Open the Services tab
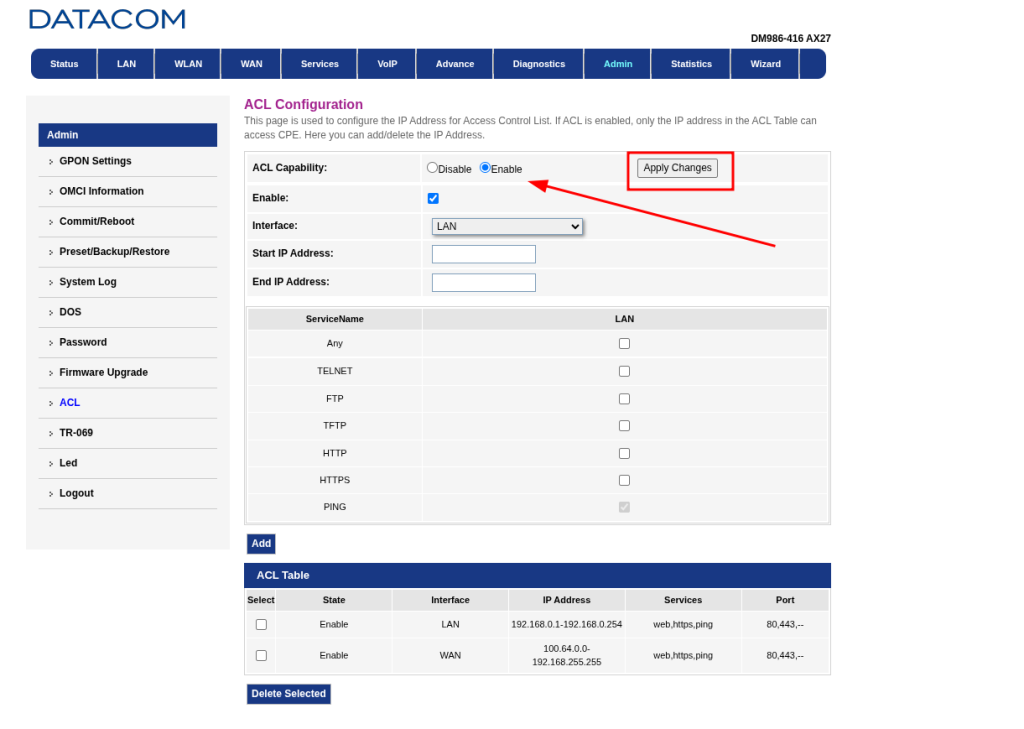Screen dimensions: 1024x729 point(319,64)
